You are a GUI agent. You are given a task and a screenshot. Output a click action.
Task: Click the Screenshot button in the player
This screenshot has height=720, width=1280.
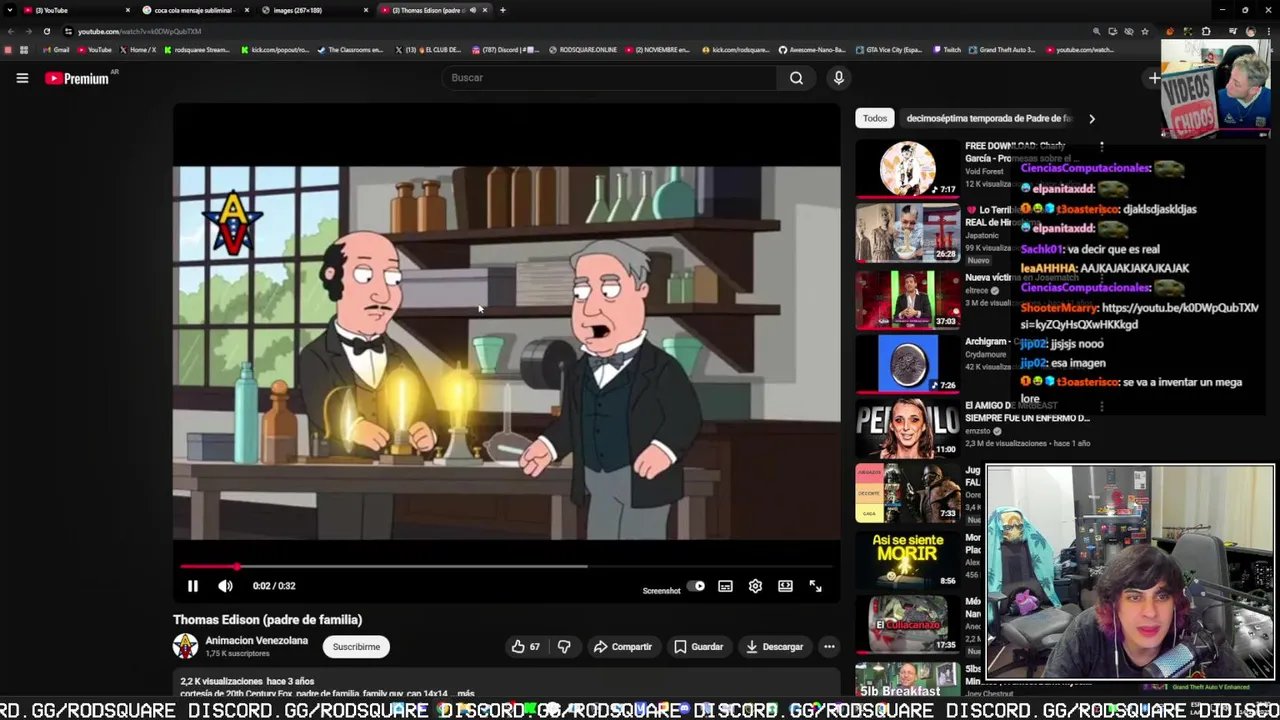(661, 590)
